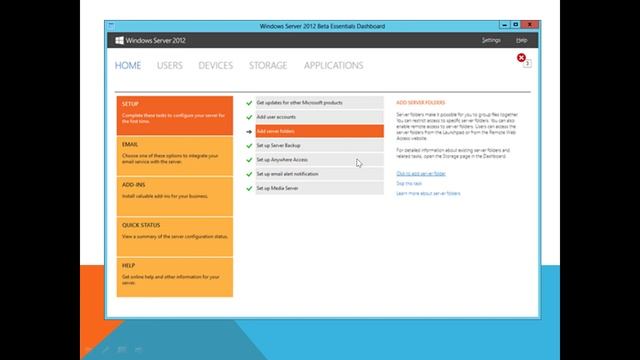Image resolution: width=640 pixels, height=360 pixels.
Task: Select the HELP category tile
Action: (x=175, y=277)
